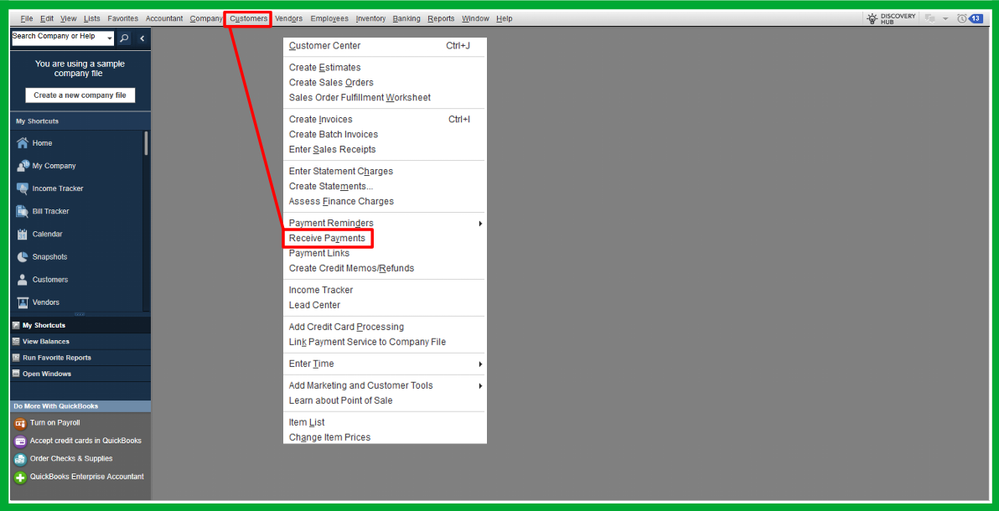Open the Customers shortcut icon in sidebar

22,280
